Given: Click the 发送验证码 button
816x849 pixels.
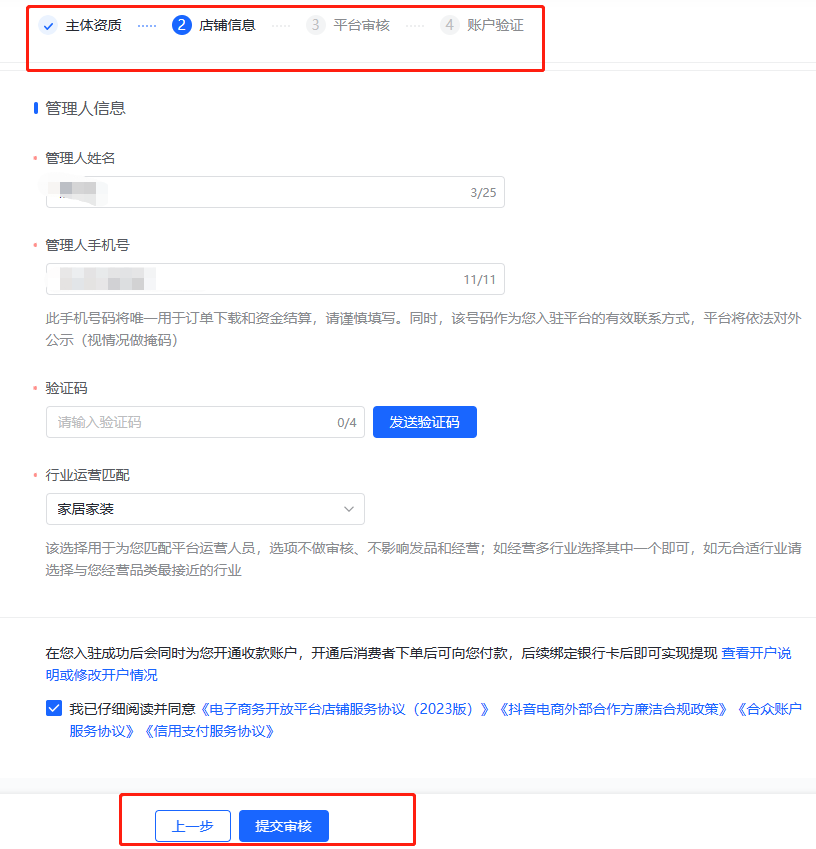Looking at the screenshot, I should [x=424, y=422].
